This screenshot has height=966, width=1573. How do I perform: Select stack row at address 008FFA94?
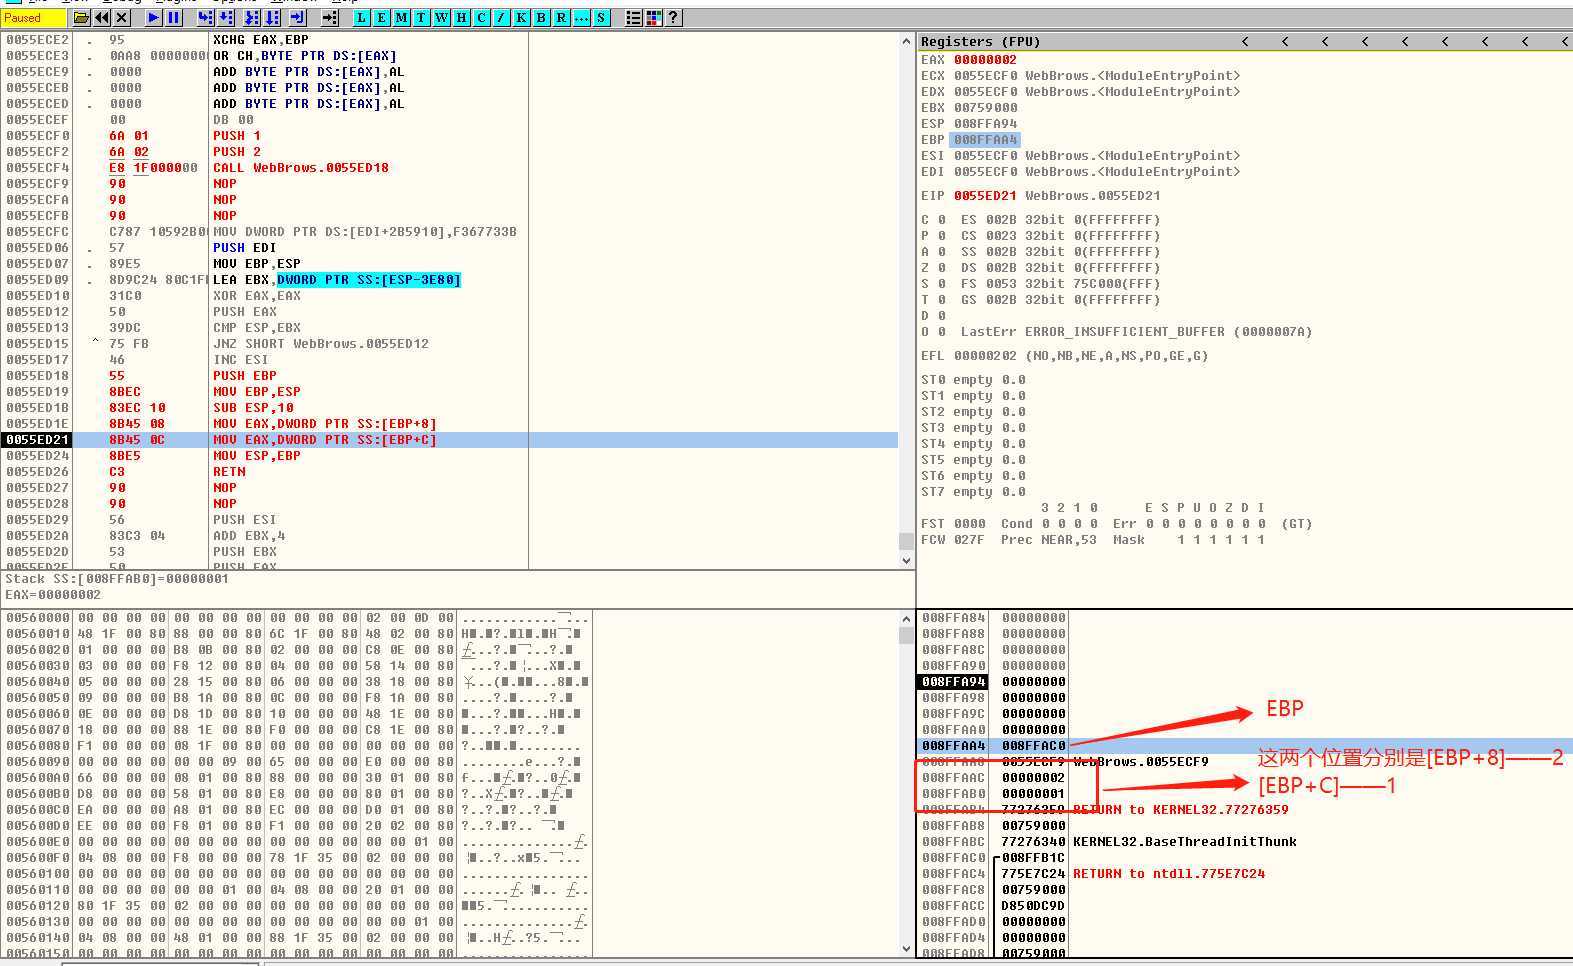coord(1244,681)
